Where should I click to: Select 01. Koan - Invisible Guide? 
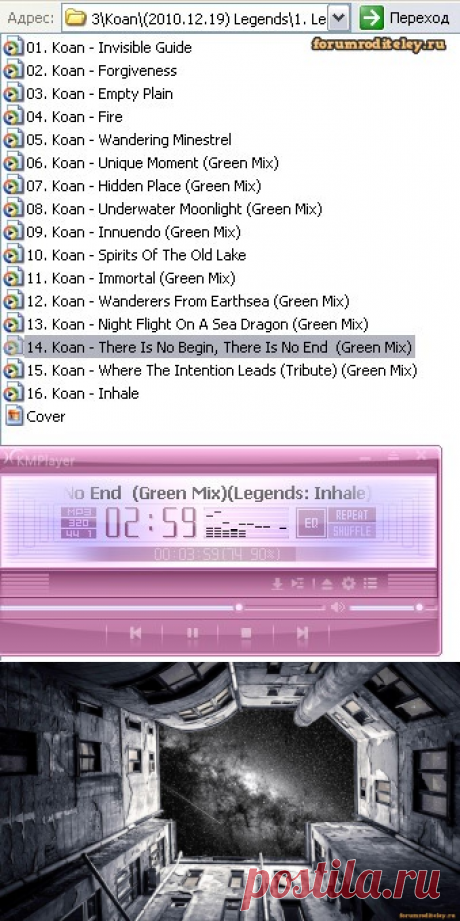(x=98, y=48)
